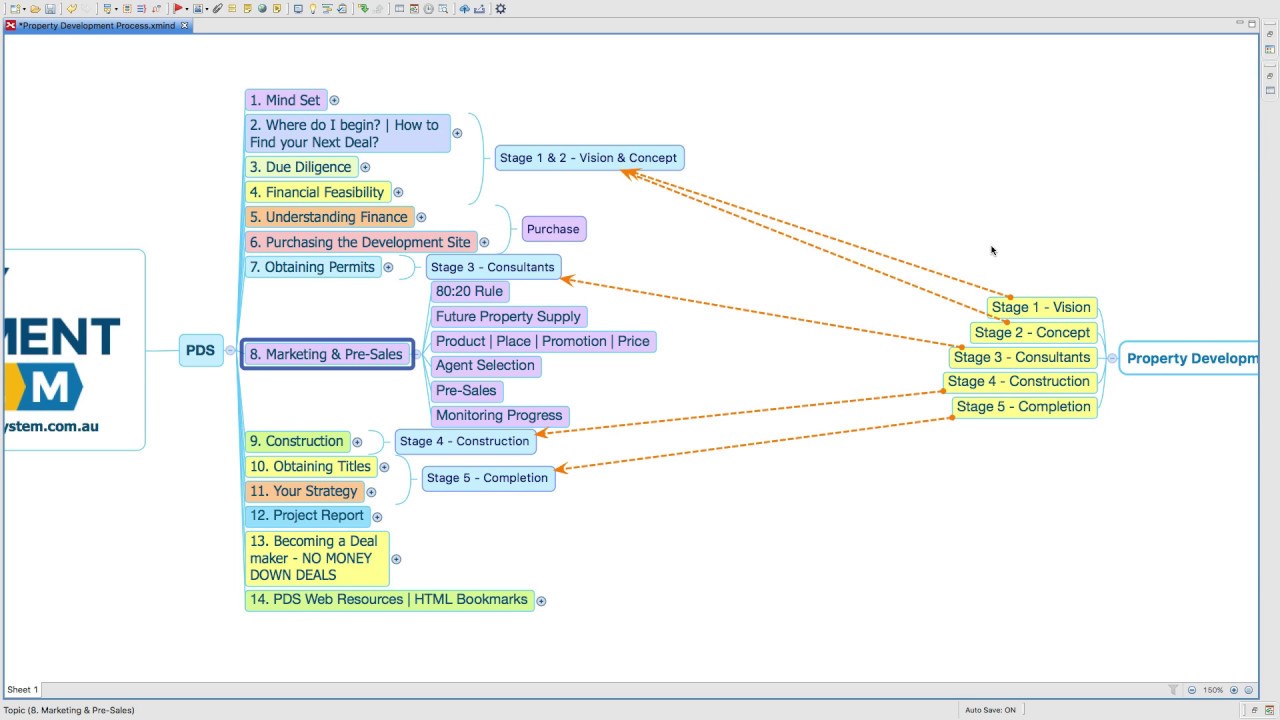Click the filter funnel icon in status bar
The height and width of the screenshot is (720, 1280).
[1173, 690]
